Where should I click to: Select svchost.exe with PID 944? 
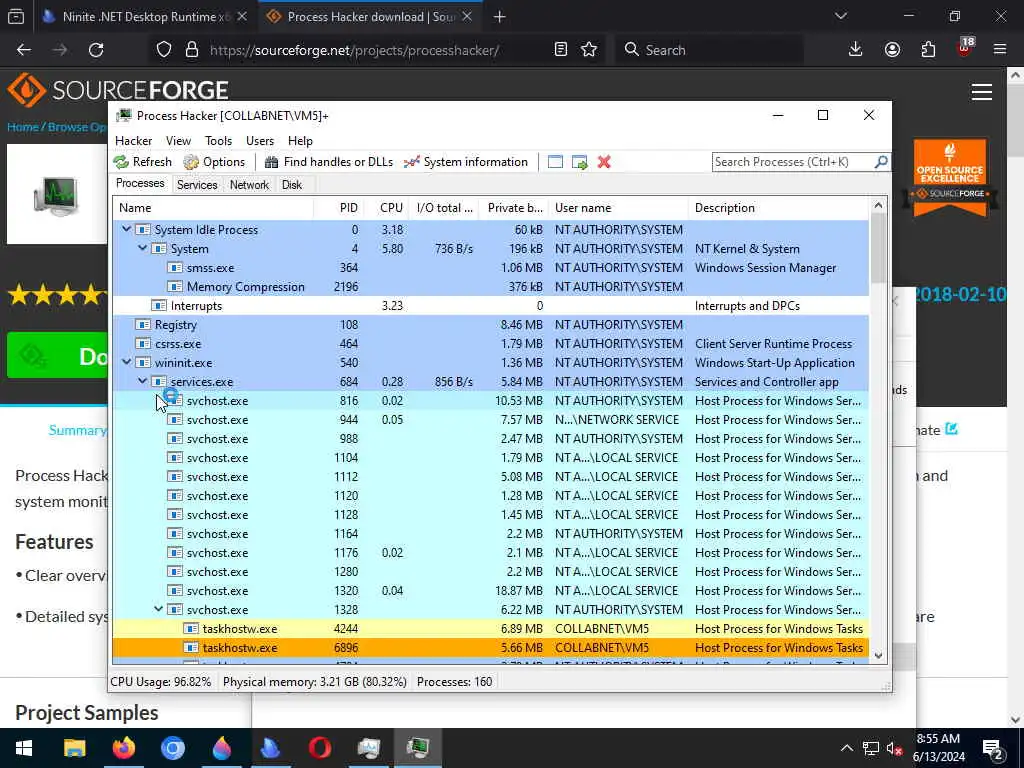[490, 419]
